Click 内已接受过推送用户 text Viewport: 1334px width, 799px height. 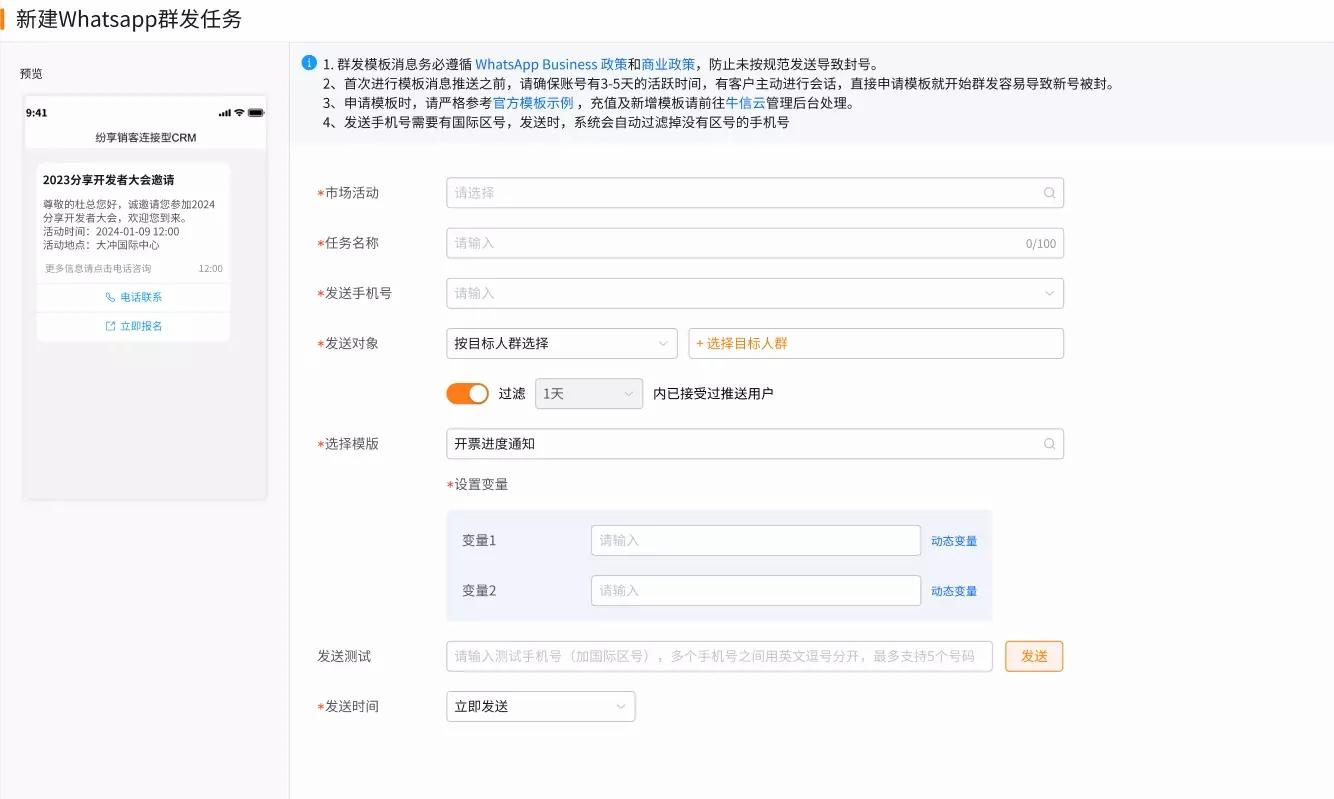(713, 393)
